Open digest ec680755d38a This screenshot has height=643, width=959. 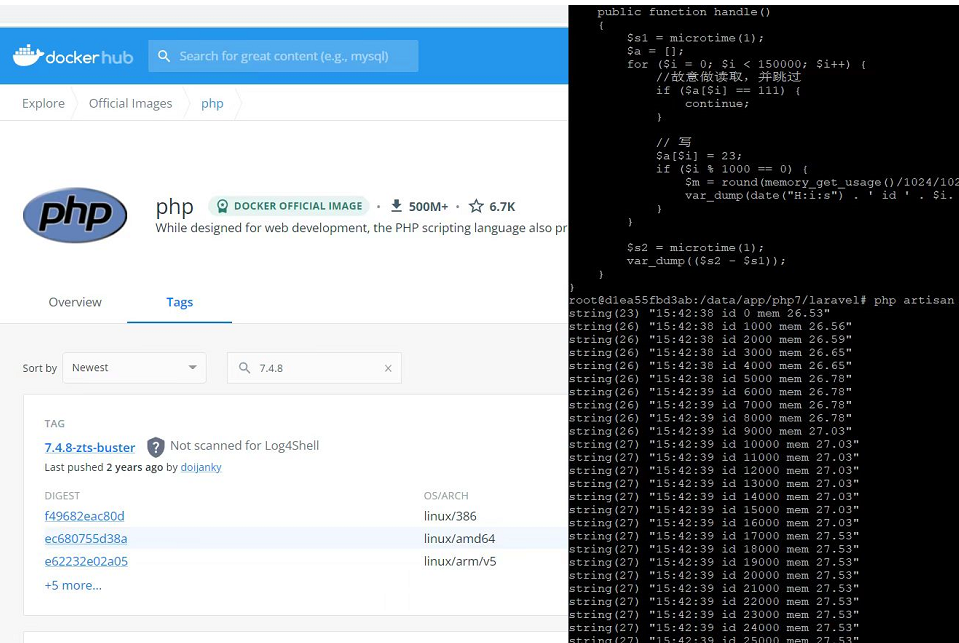pyautogui.click(x=86, y=539)
